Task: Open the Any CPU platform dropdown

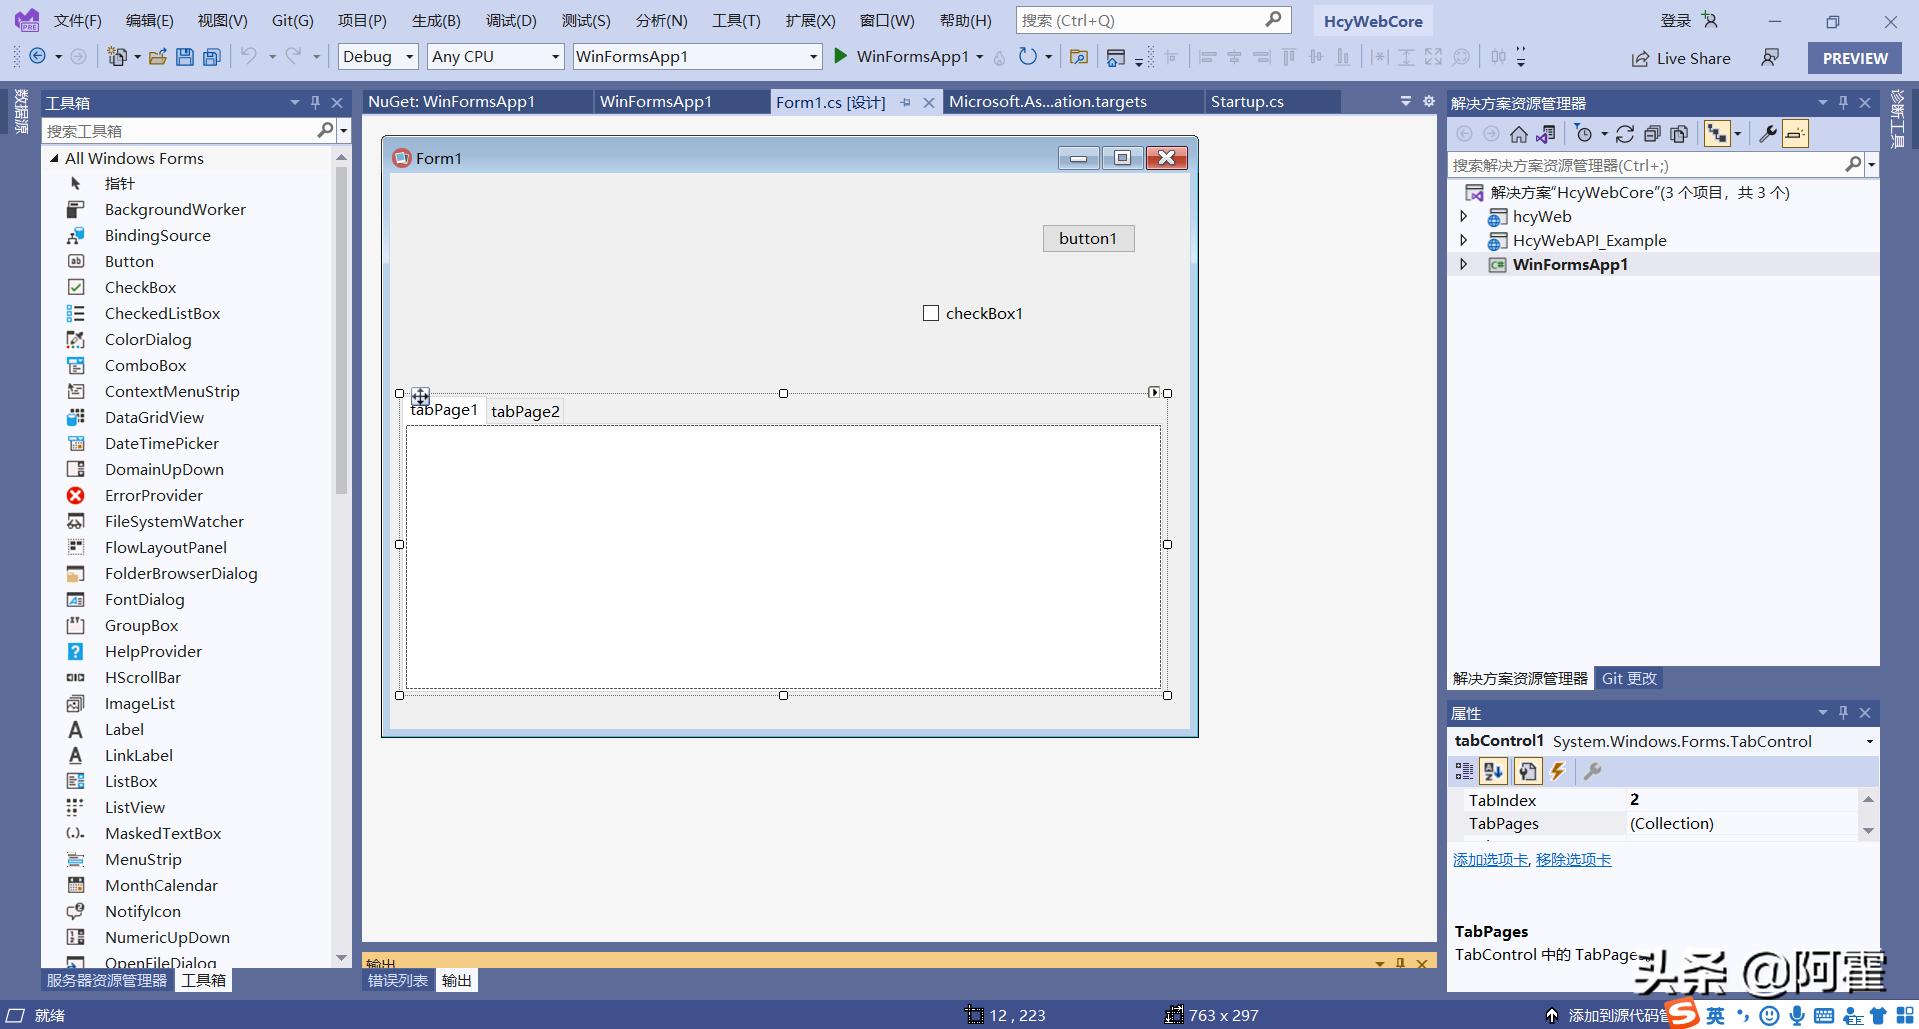Action: [x=556, y=57]
